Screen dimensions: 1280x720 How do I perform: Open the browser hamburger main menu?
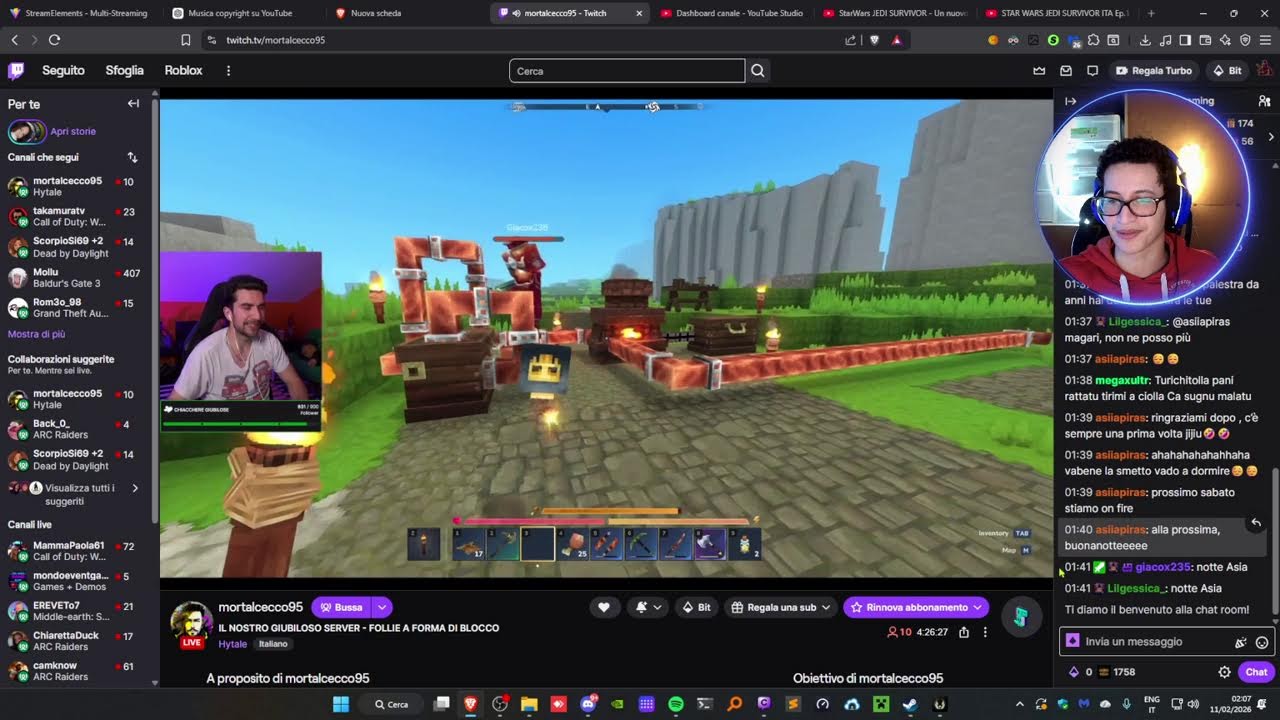click(x=1265, y=40)
